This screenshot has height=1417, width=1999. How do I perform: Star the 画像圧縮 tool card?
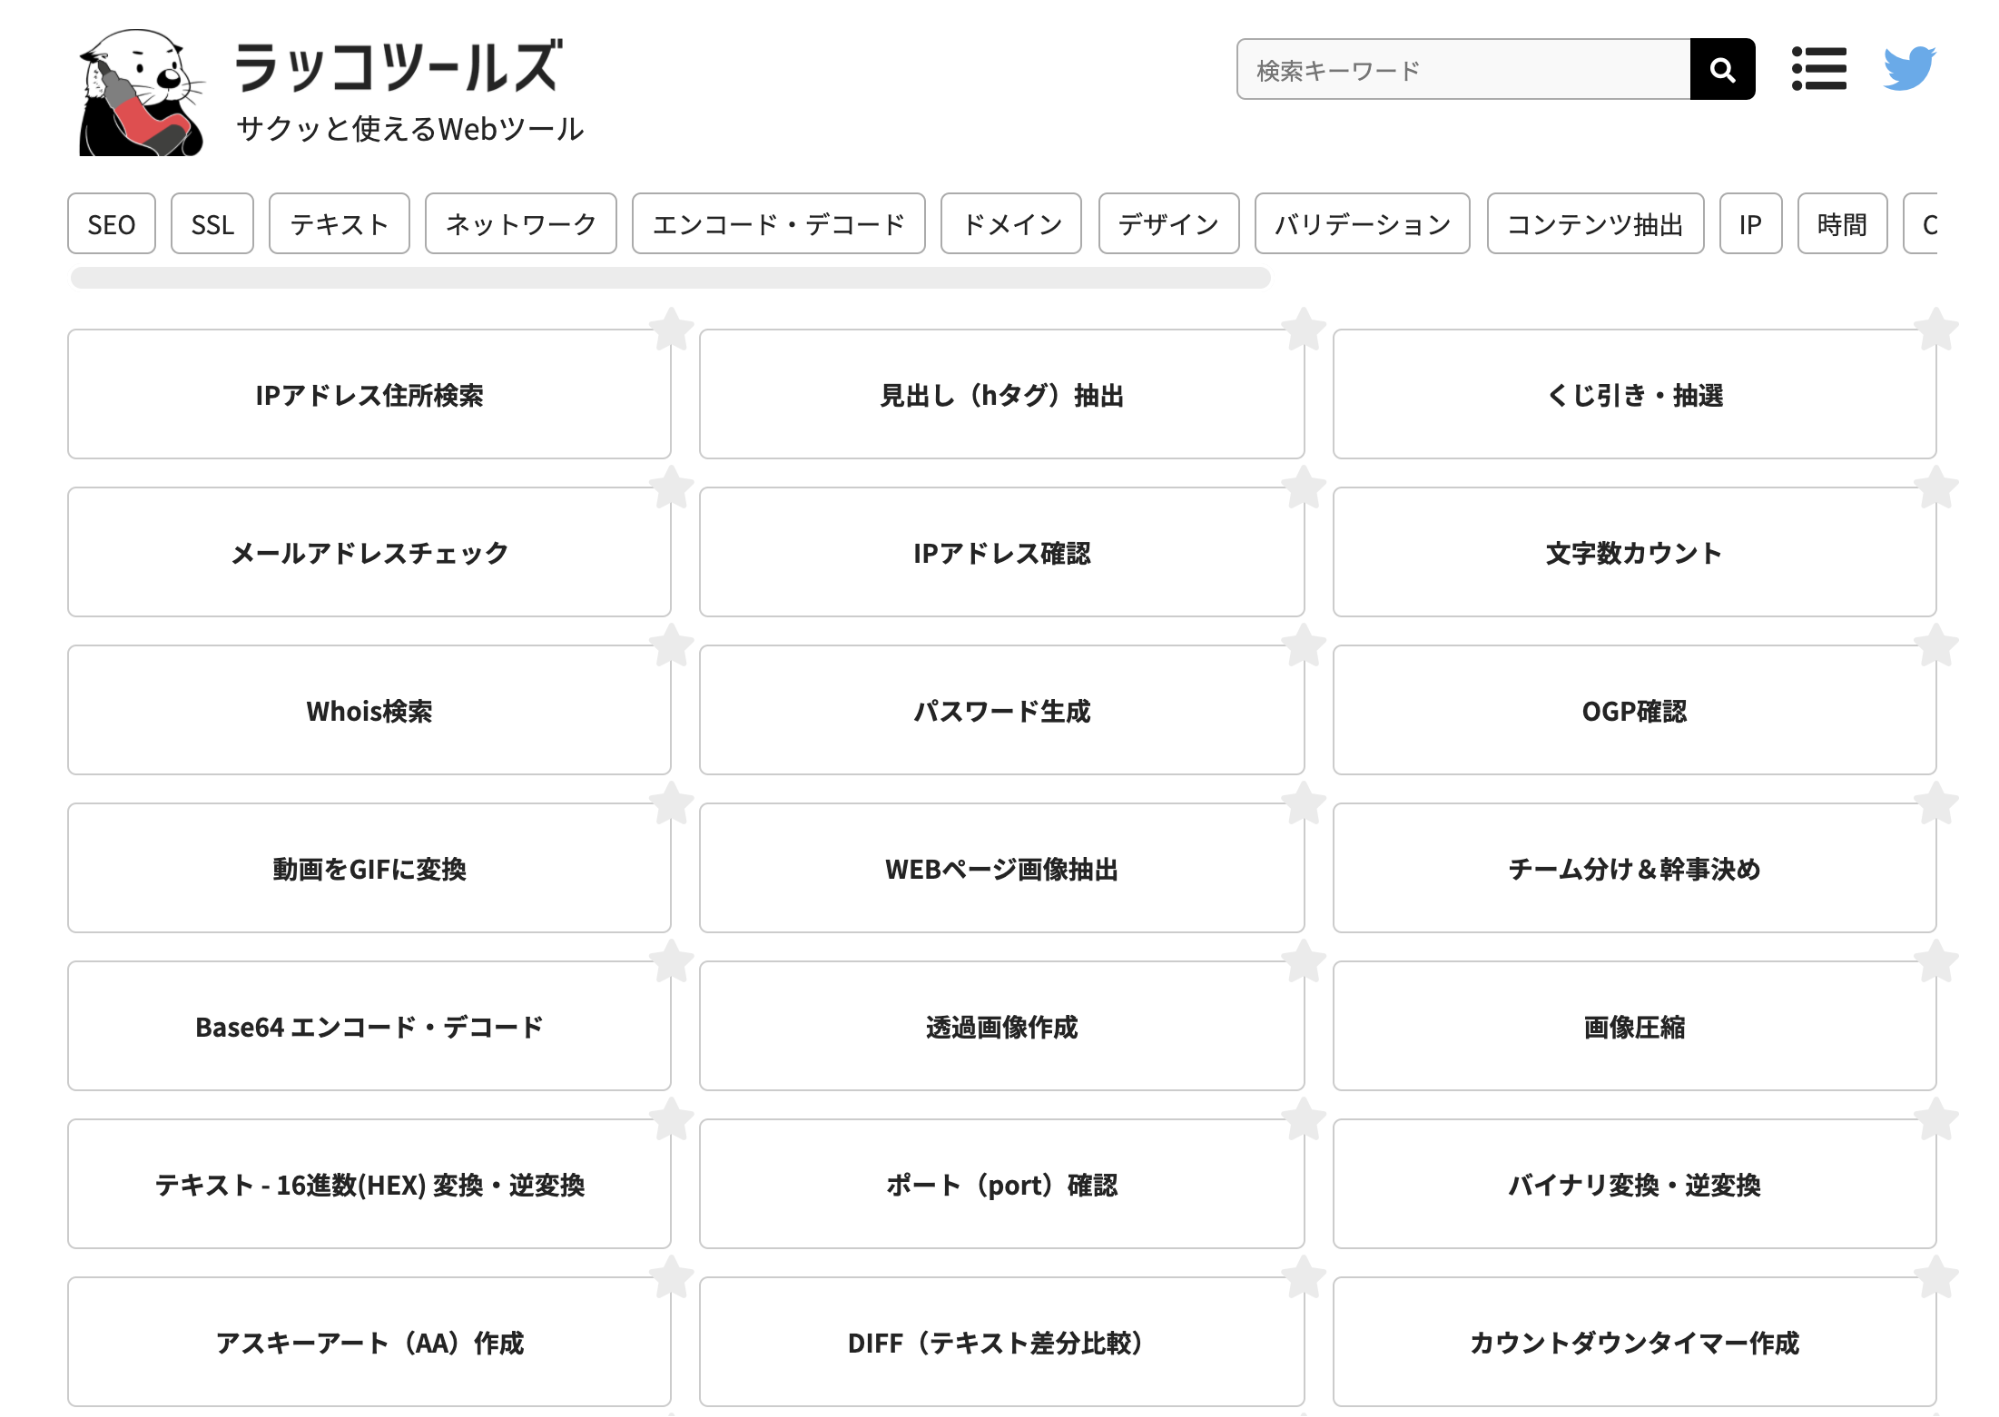(1936, 961)
